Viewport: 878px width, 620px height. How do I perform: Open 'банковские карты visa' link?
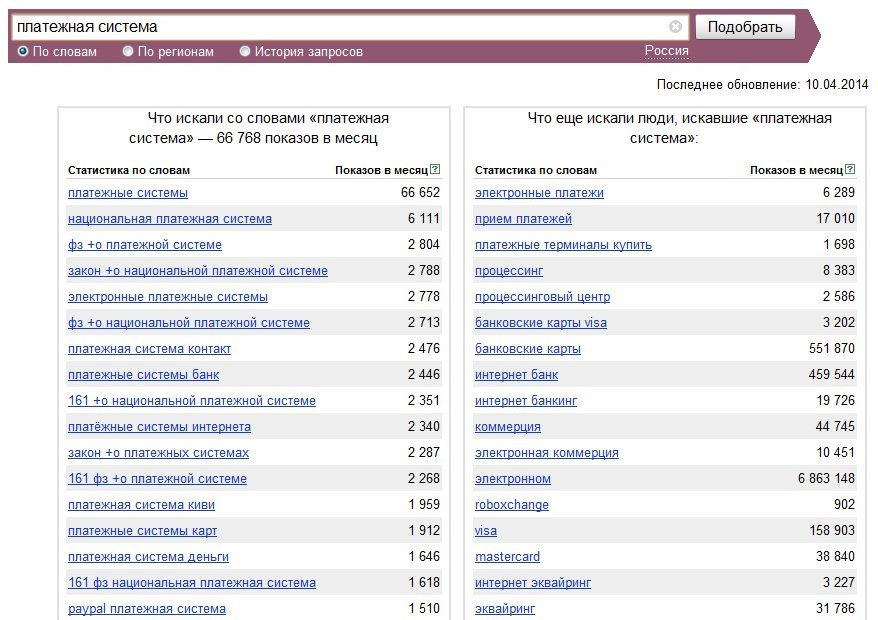tap(541, 323)
